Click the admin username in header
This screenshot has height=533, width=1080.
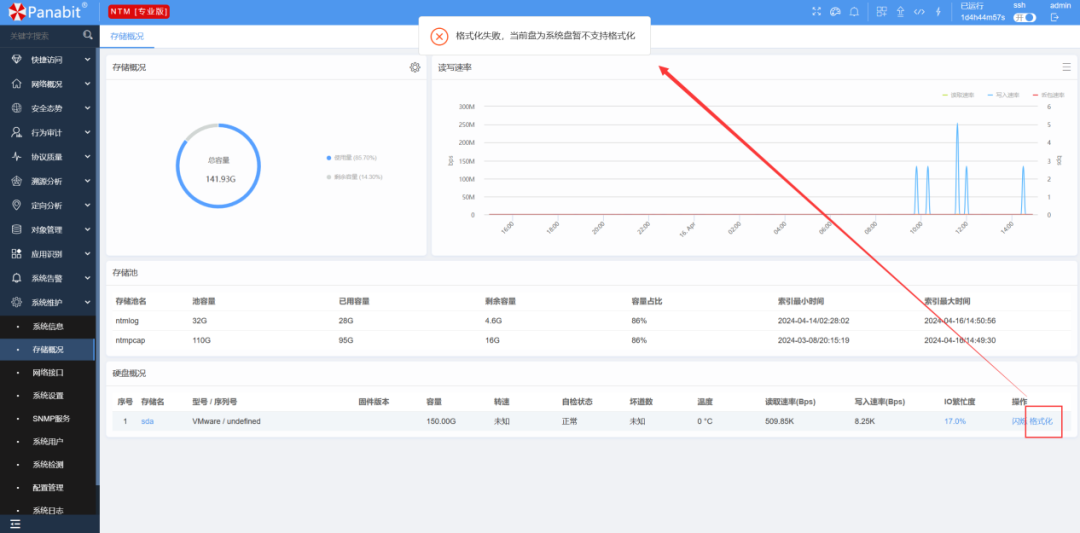click(1061, 5)
